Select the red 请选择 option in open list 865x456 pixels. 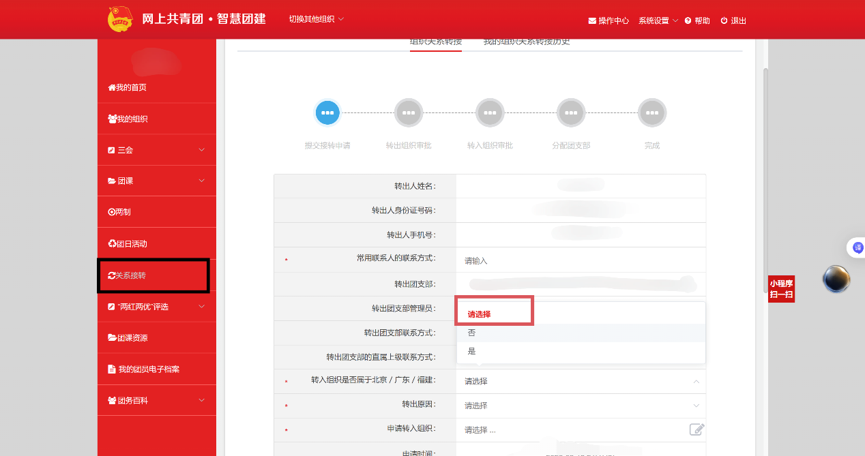(x=479, y=314)
